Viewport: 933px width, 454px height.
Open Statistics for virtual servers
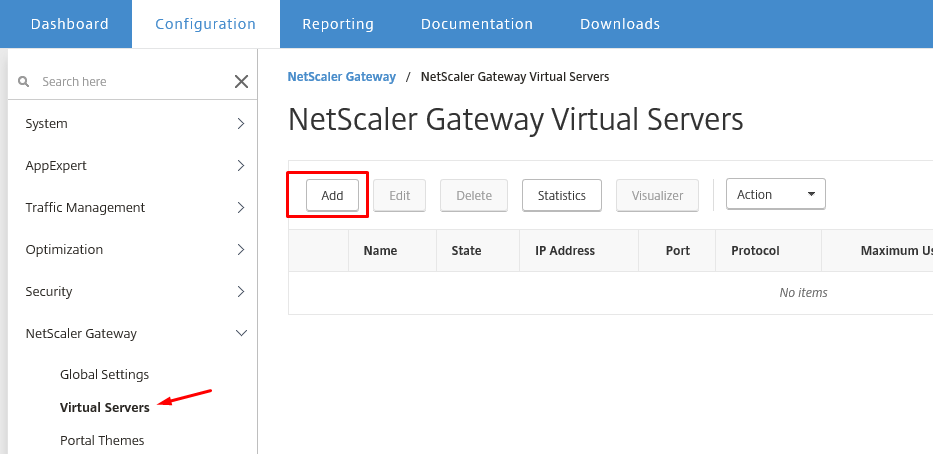pos(562,195)
